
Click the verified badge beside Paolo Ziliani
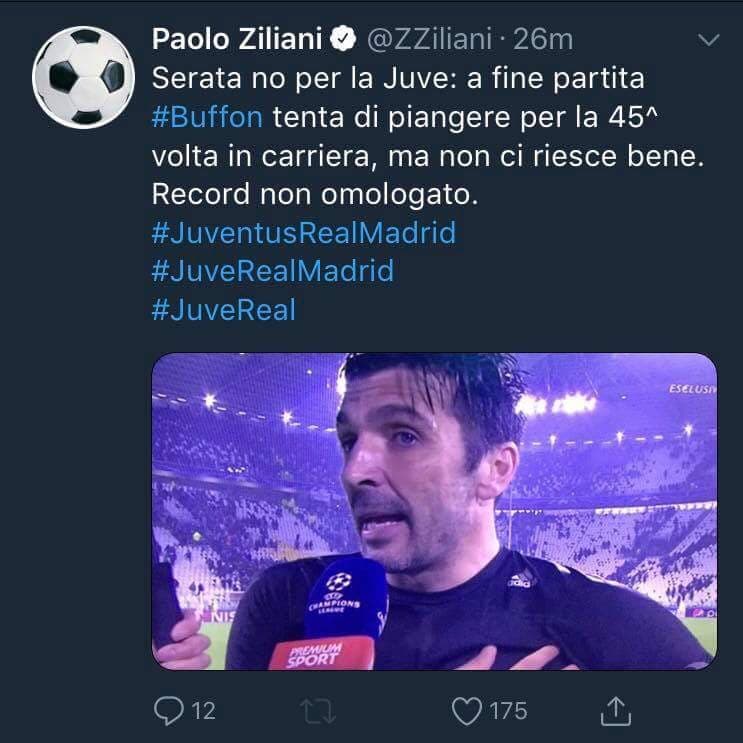tap(342, 40)
